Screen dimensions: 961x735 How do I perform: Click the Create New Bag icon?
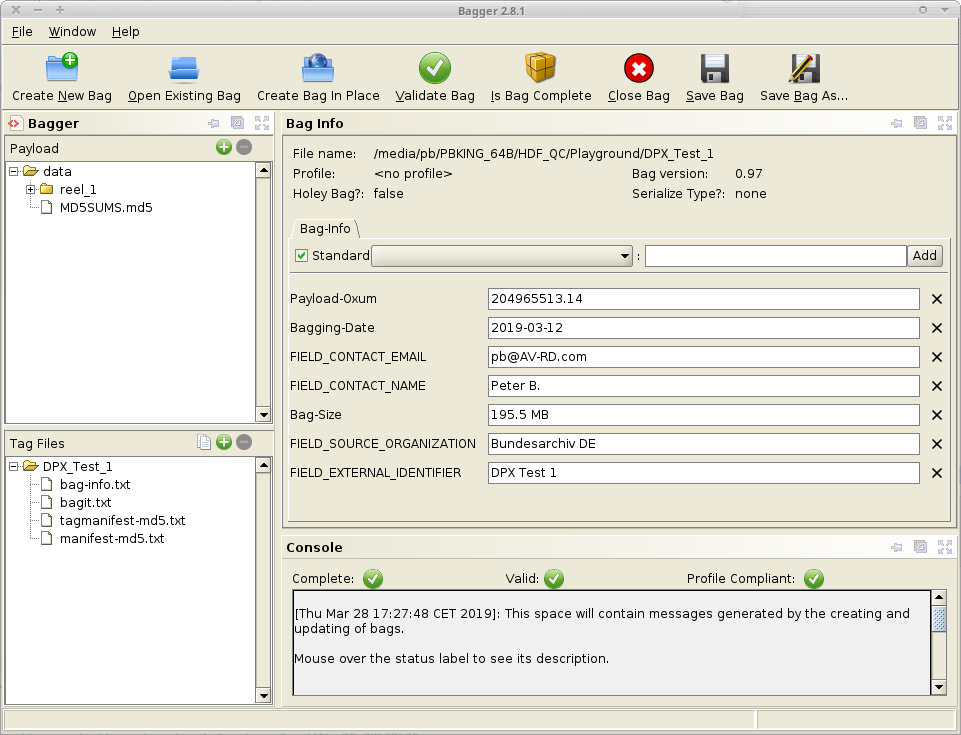point(62,69)
